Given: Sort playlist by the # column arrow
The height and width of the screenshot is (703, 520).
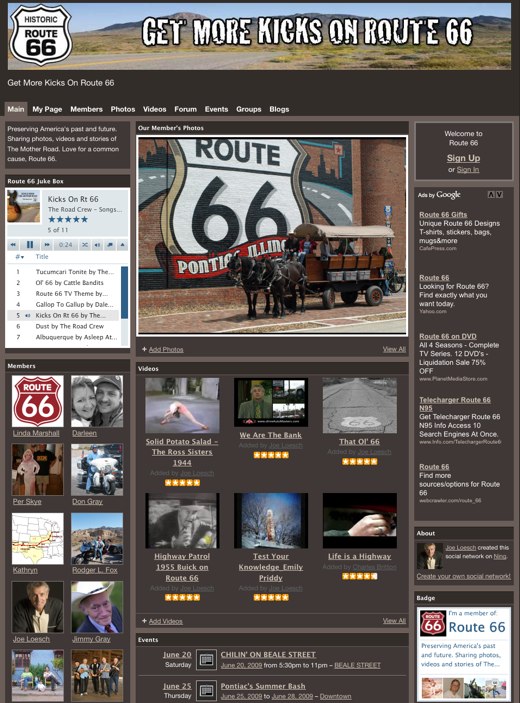Looking at the screenshot, I should click(x=20, y=257).
